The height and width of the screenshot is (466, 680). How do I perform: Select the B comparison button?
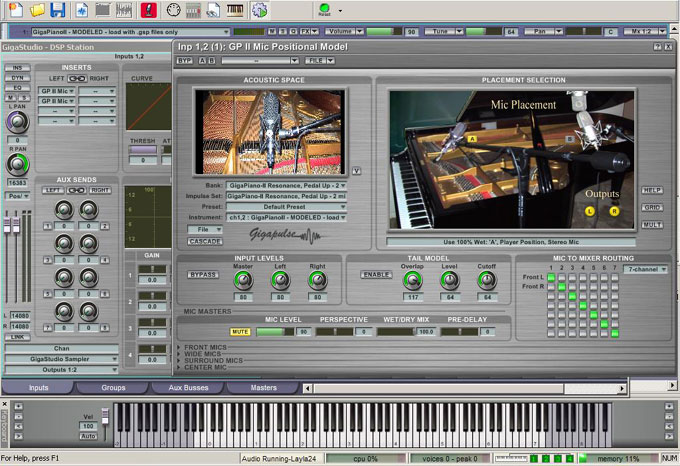[212, 61]
